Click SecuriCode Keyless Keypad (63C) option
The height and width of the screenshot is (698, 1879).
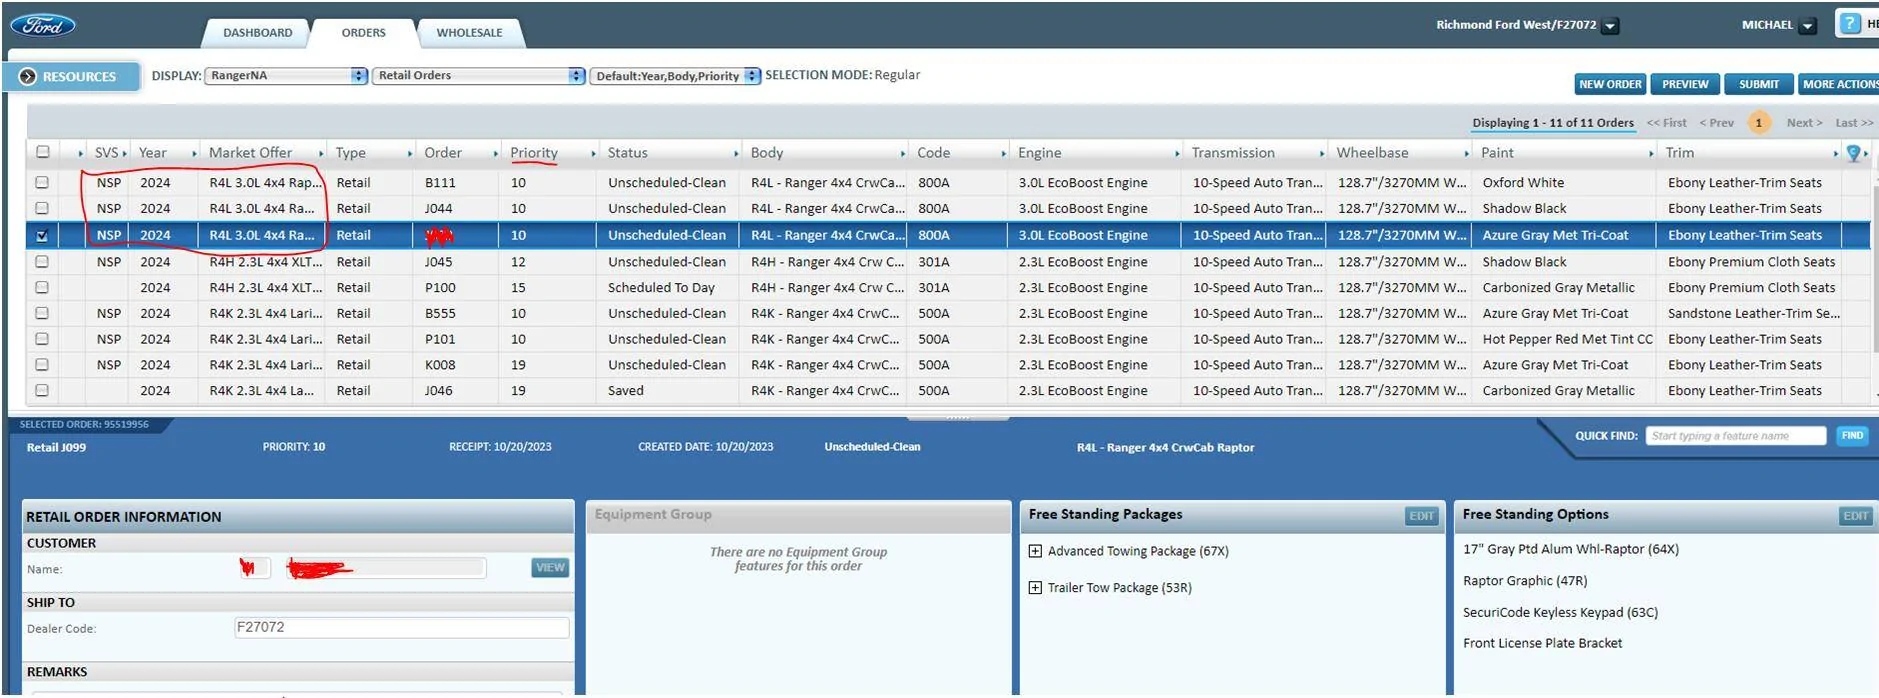(1560, 613)
